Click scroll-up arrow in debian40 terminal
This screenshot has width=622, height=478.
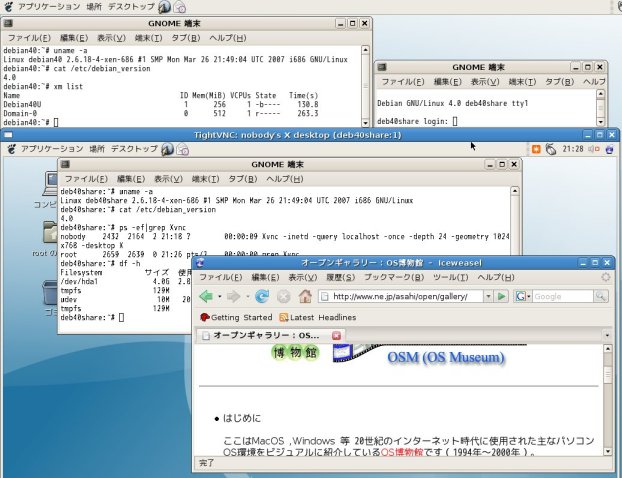pos(365,50)
